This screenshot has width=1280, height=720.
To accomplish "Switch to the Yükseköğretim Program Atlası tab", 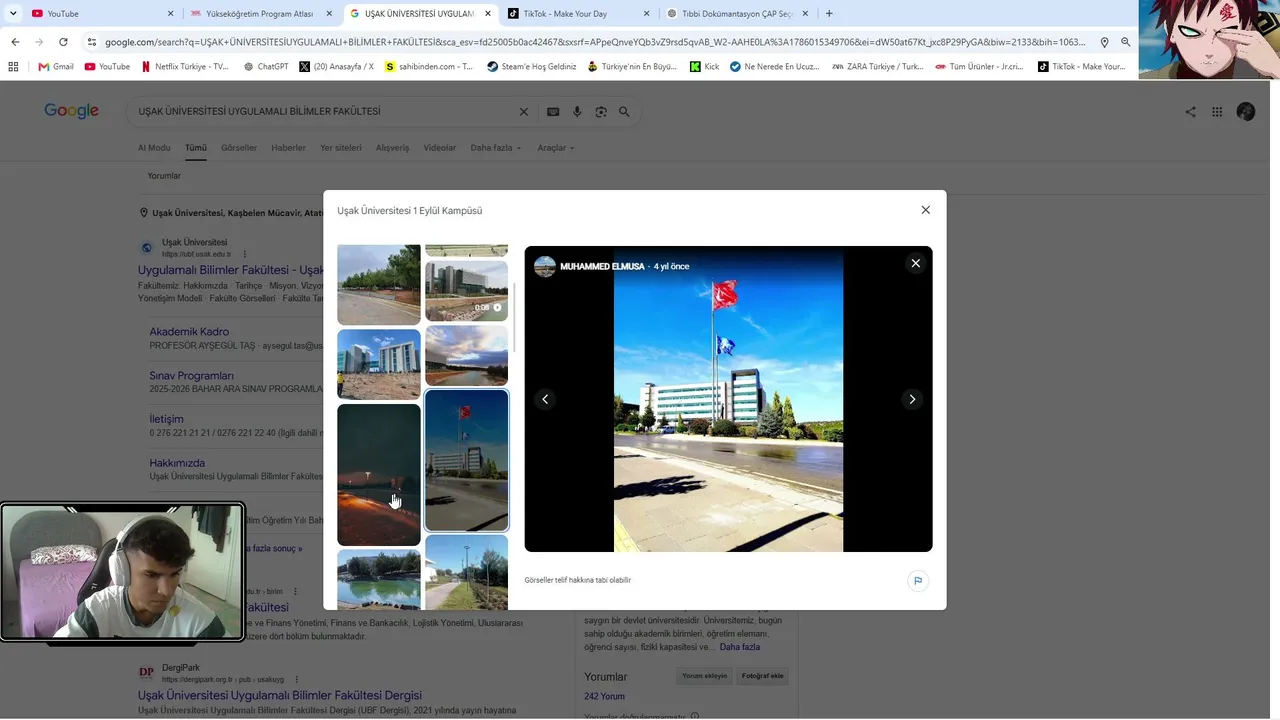I will pos(262,14).
